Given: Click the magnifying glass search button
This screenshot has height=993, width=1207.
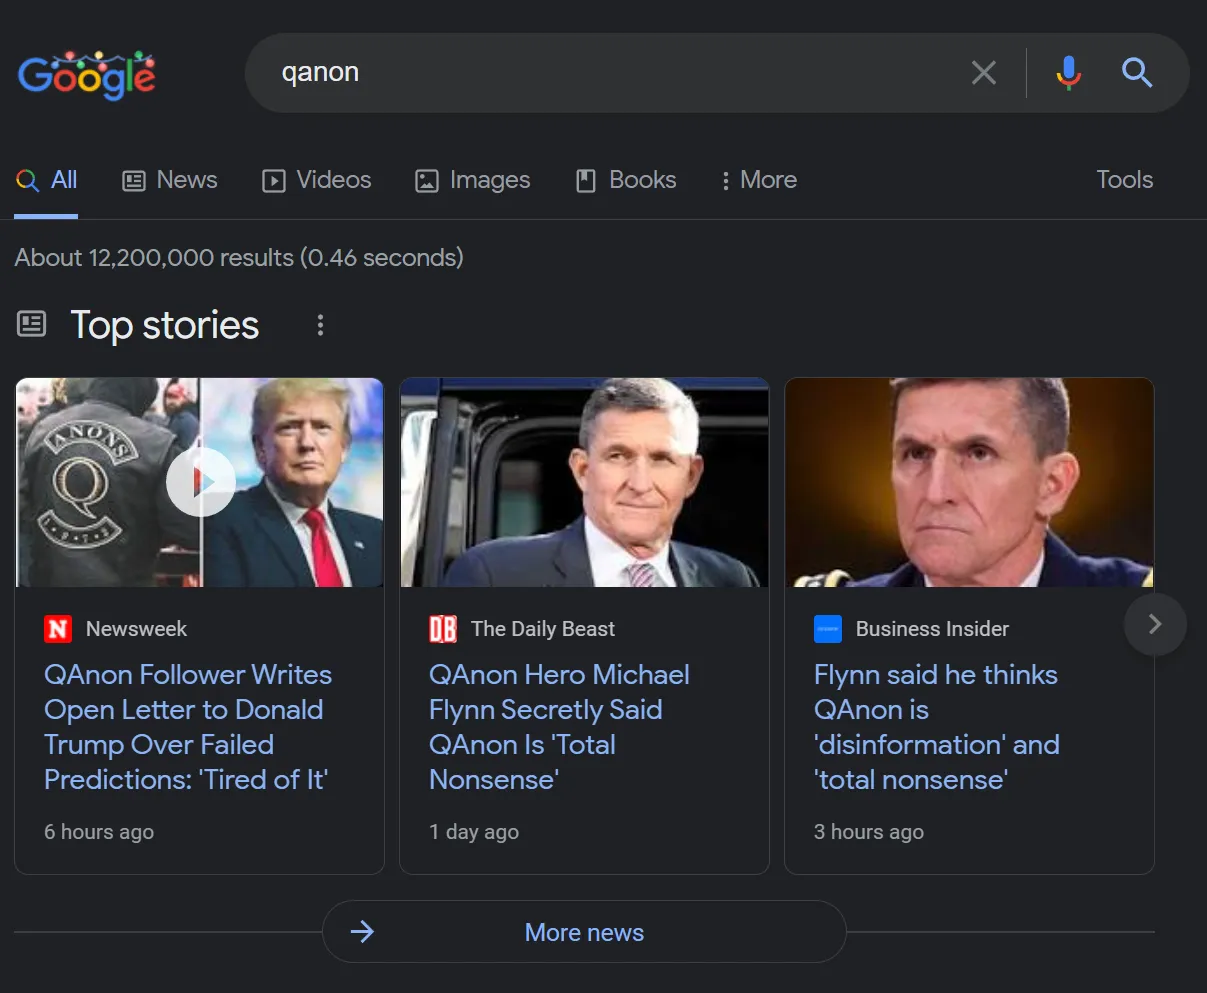Looking at the screenshot, I should [1137, 72].
